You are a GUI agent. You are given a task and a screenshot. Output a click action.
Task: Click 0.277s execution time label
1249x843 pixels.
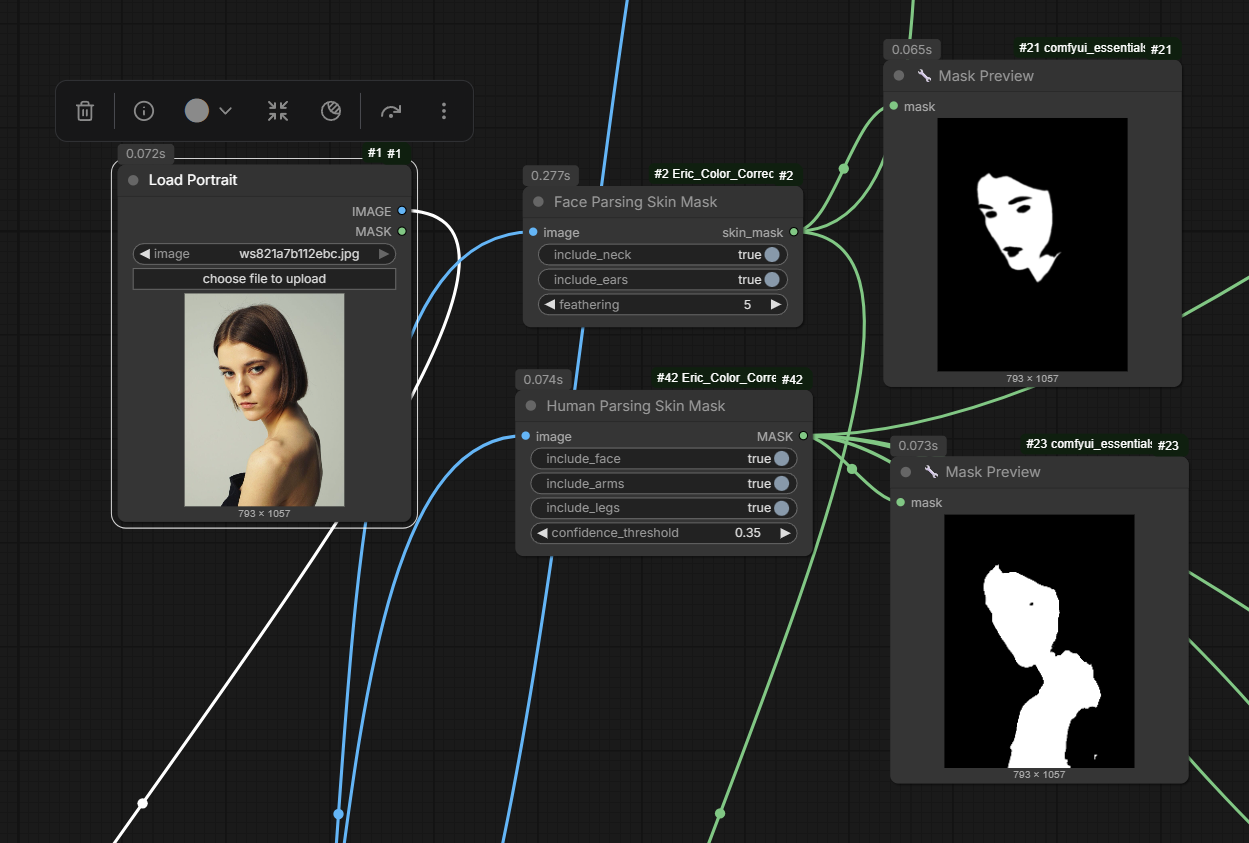(550, 175)
